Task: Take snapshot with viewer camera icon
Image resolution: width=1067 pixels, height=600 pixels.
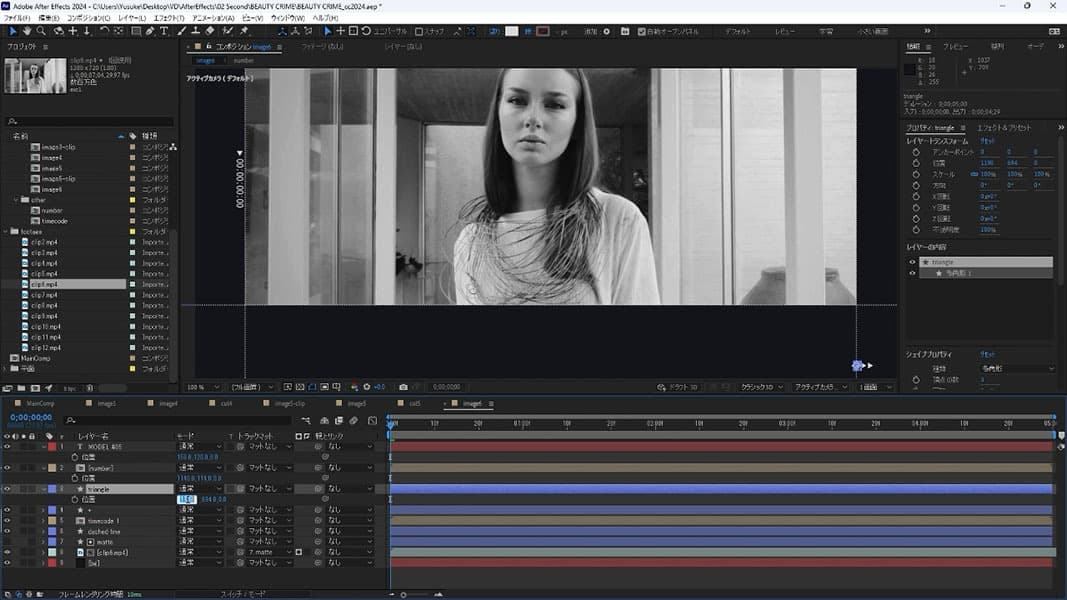Action: (403, 387)
